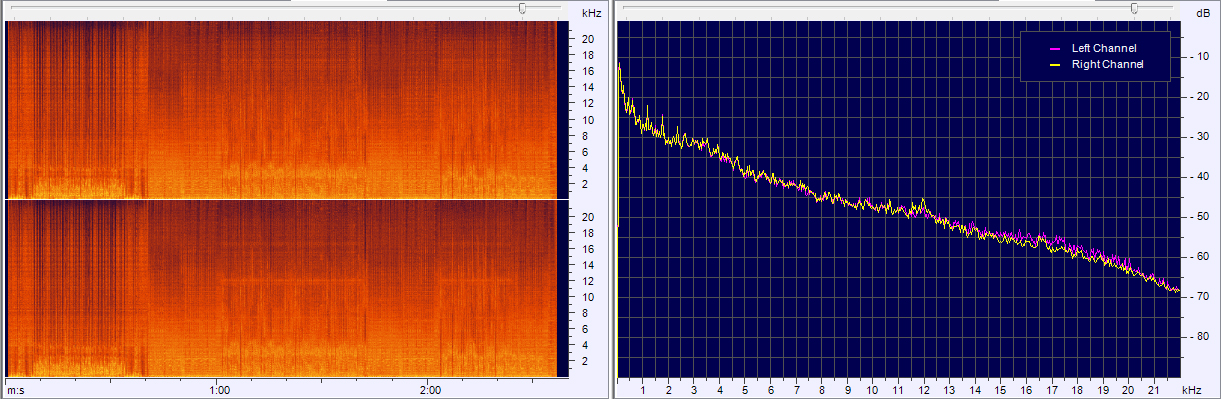Click the 1:00 time marker
The height and width of the screenshot is (399, 1221).
pos(220,389)
